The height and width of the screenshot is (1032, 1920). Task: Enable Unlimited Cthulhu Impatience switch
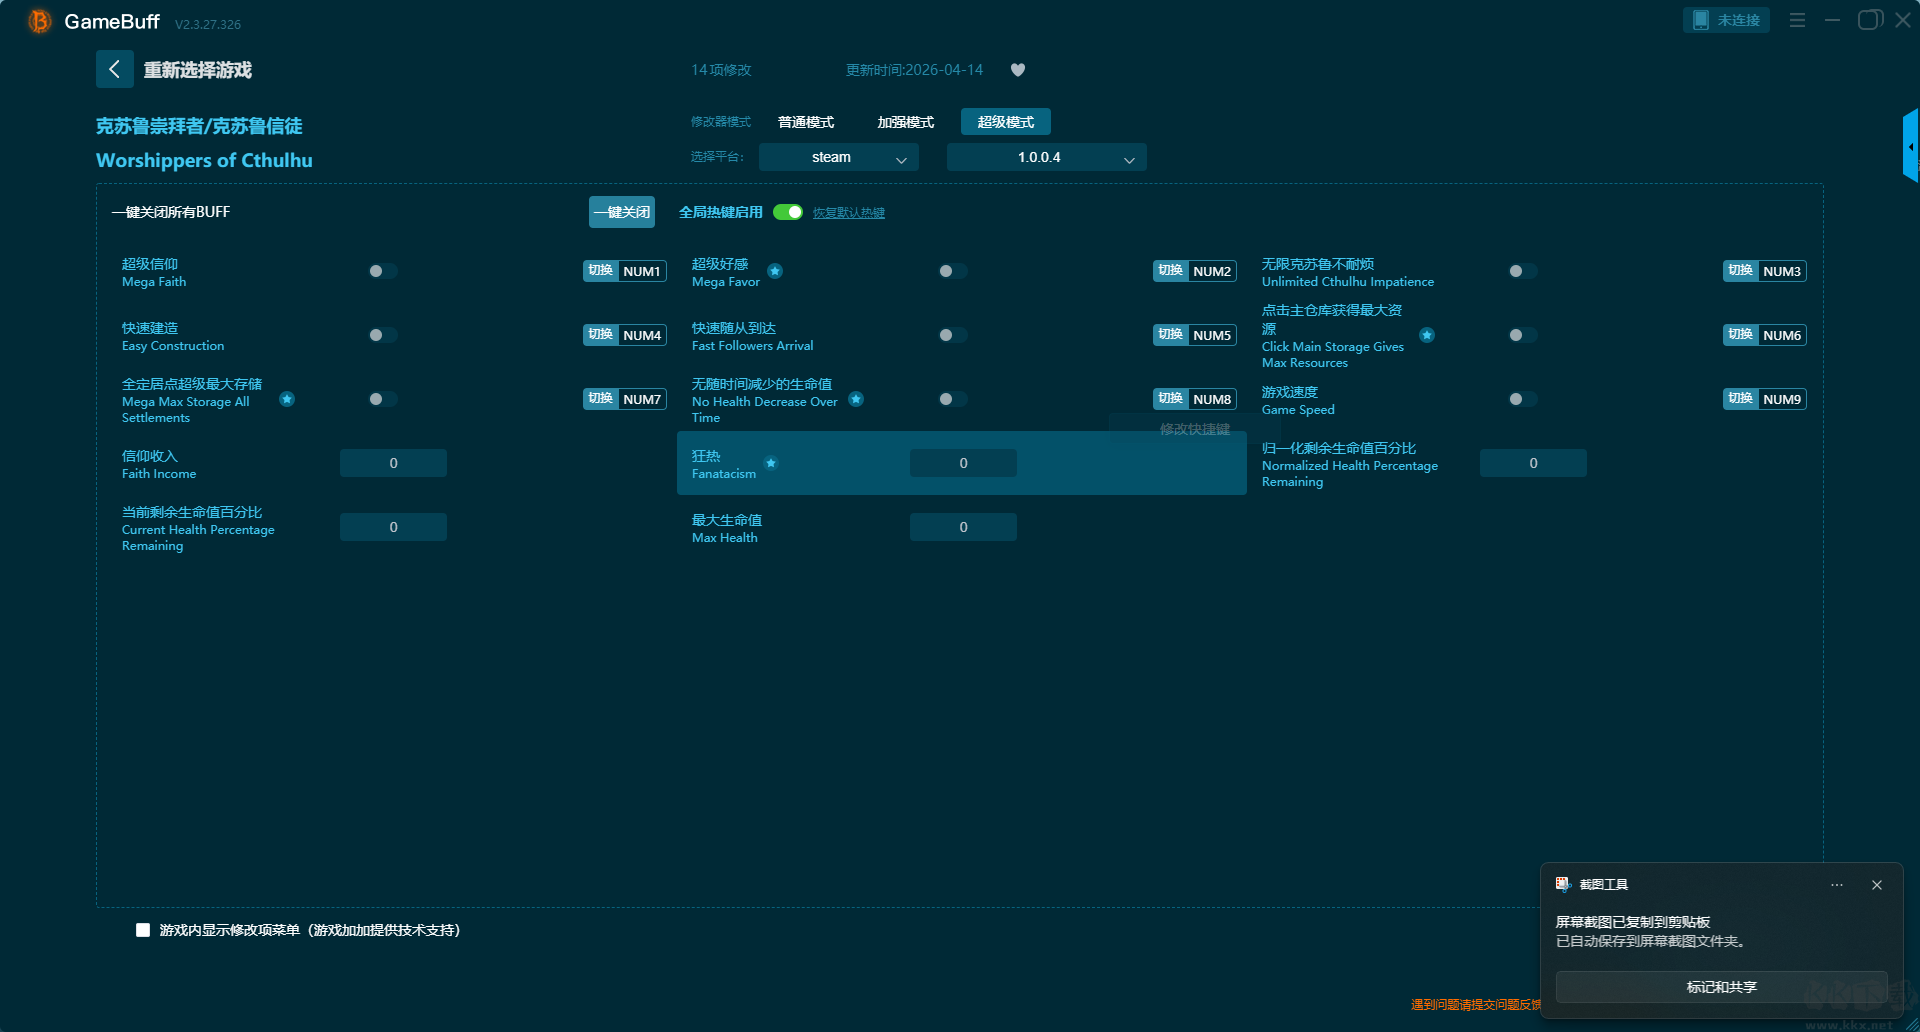click(1522, 271)
